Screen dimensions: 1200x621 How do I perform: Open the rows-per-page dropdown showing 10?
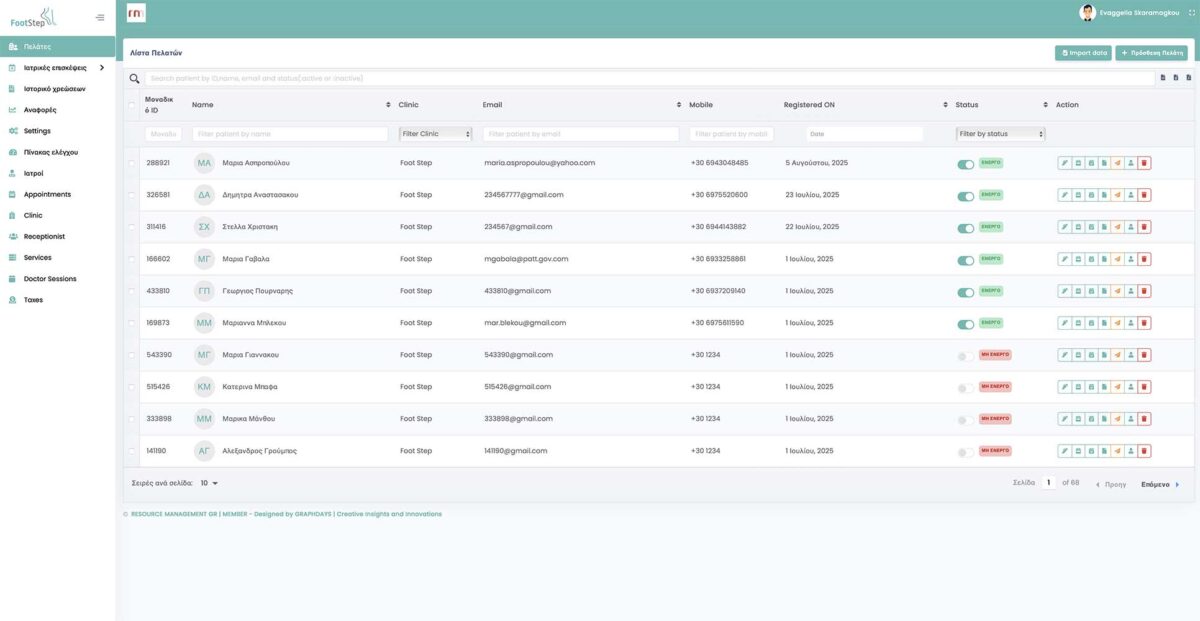[209, 483]
